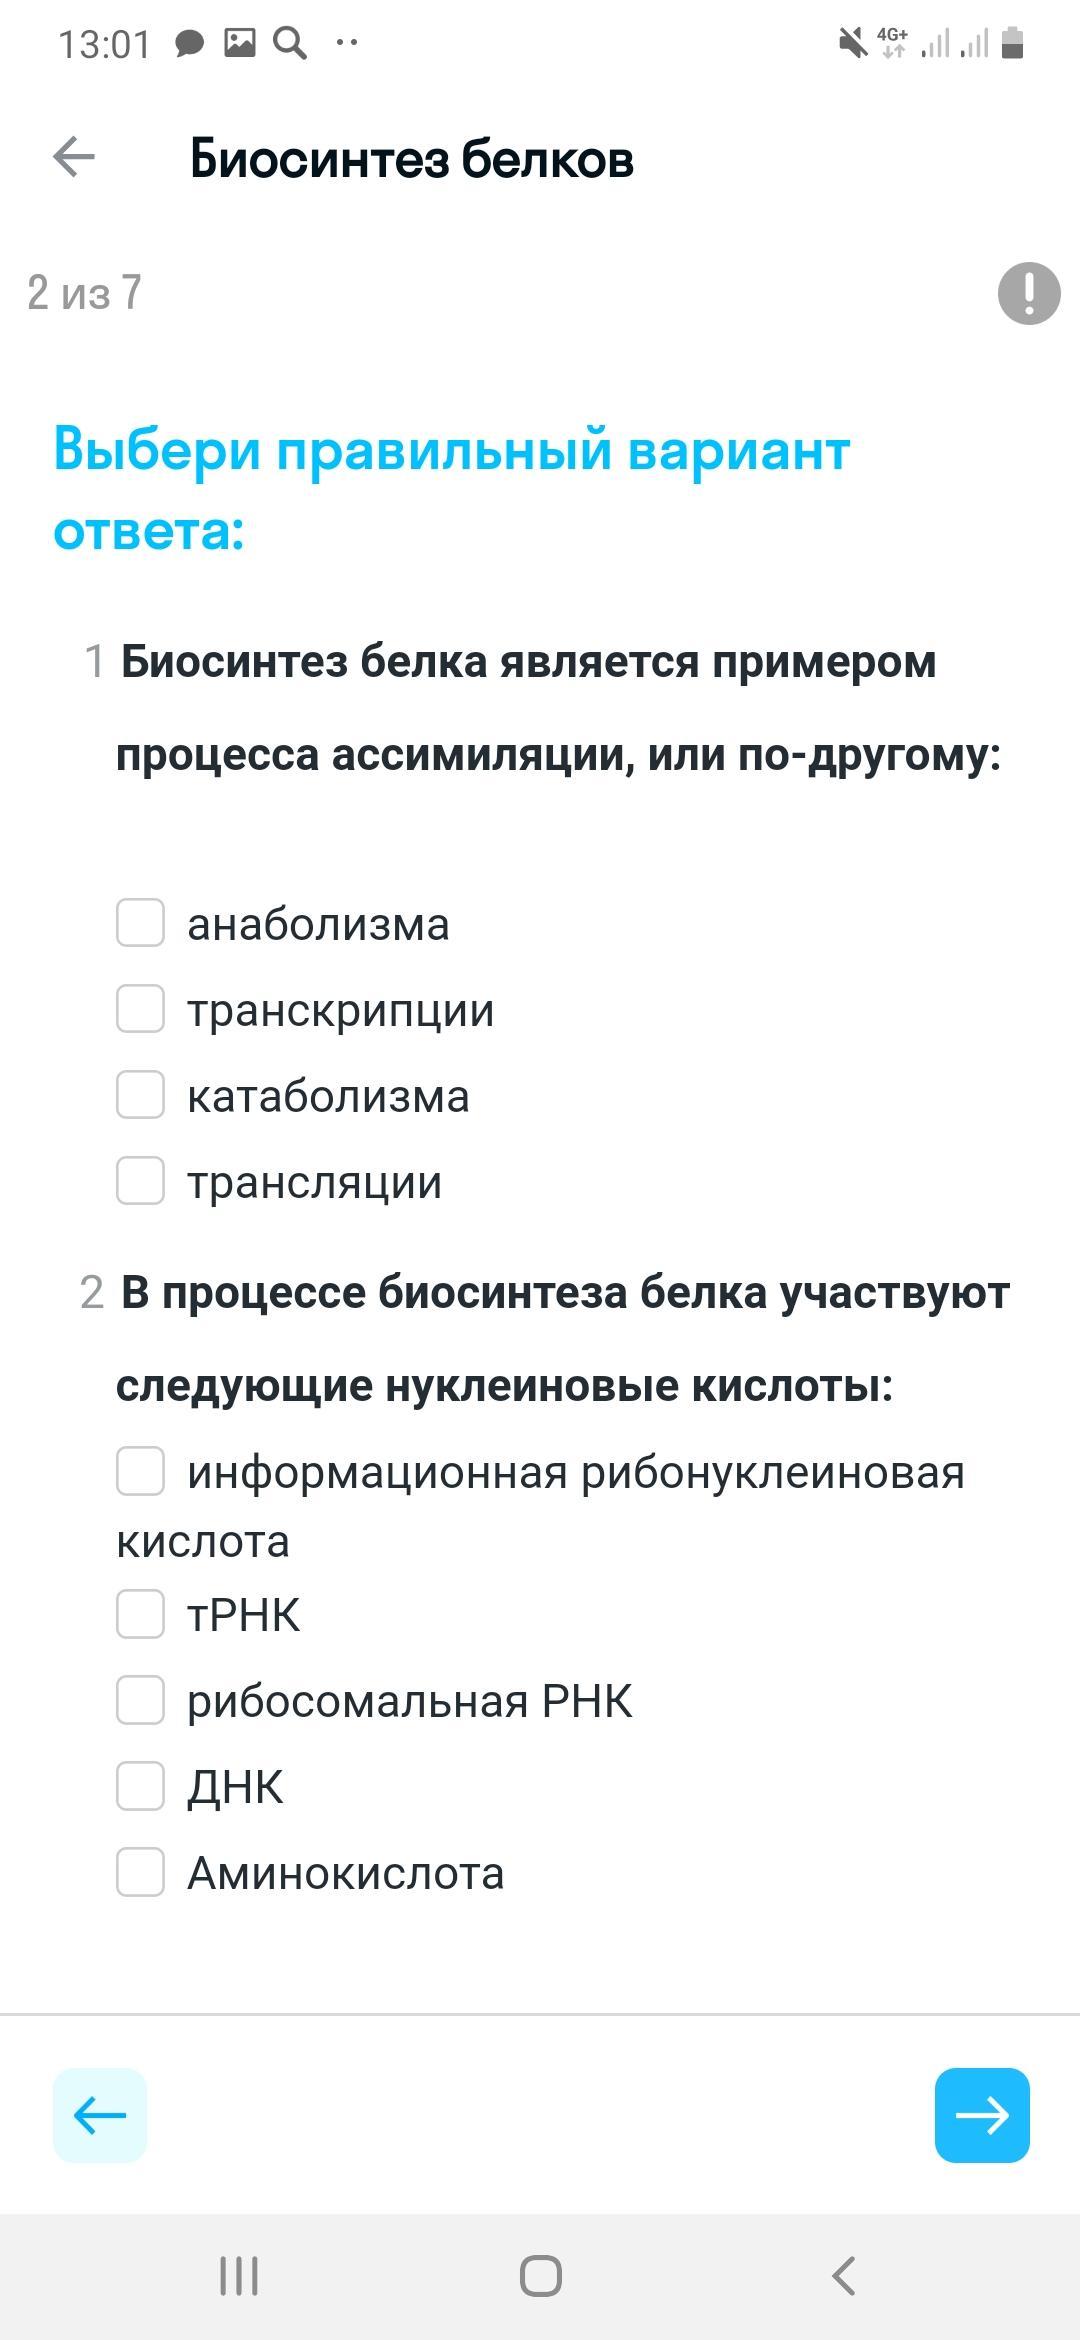Screen dimensions: 1080x2340
Task: Open the report problem exclamation icon
Action: [1029, 293]
